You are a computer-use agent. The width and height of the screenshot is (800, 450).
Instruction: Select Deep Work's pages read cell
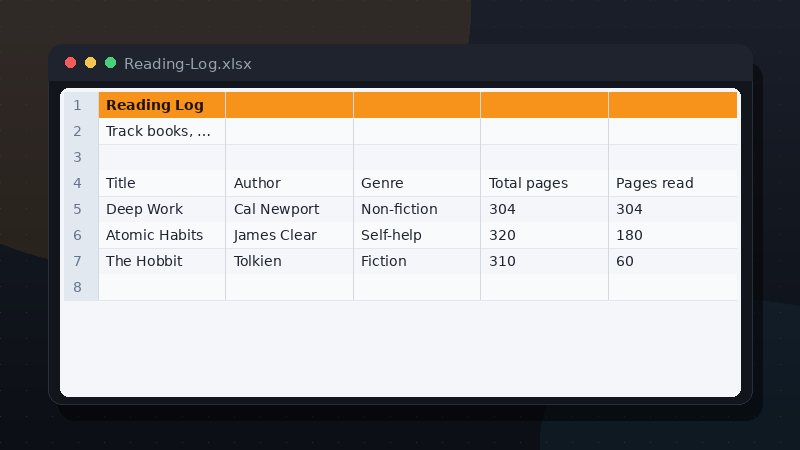click(672, 209)
